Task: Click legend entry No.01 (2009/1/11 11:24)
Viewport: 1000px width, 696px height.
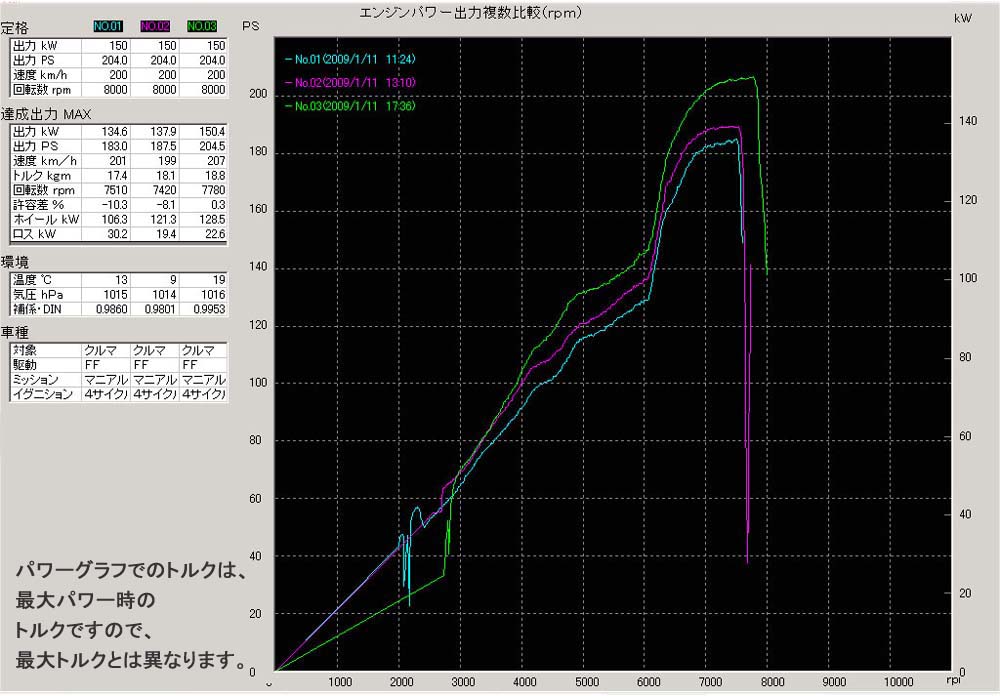Action: pyautogui.click(x=352, y=59)
